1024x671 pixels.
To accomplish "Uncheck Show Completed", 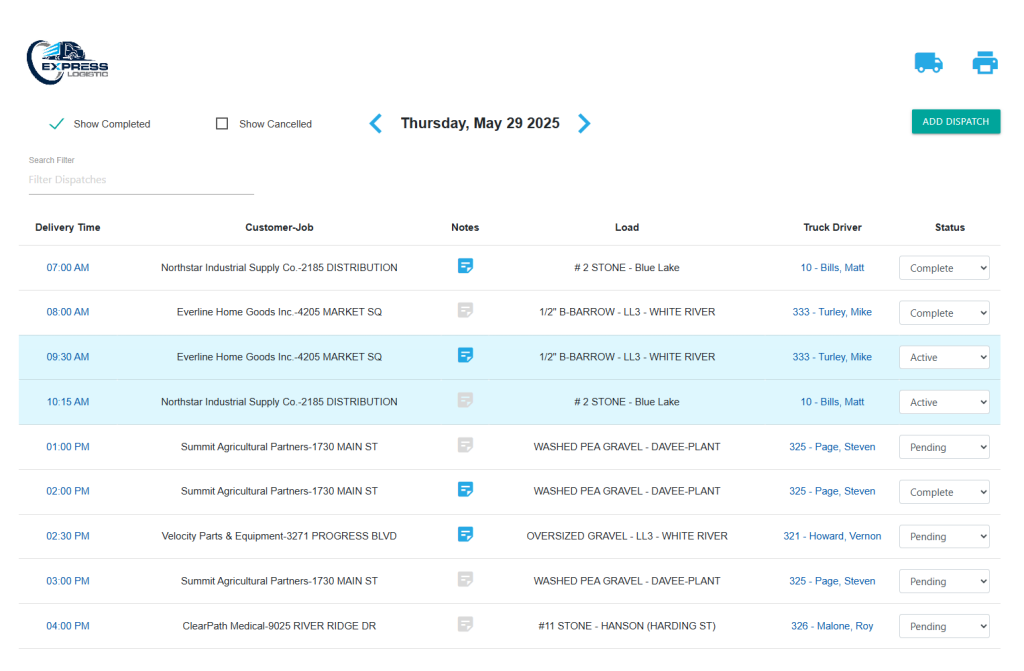I will coord(57,123).
